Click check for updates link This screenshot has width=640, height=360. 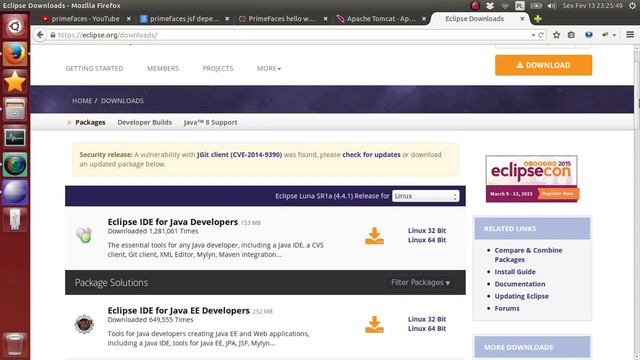click(x=371, y=155)
